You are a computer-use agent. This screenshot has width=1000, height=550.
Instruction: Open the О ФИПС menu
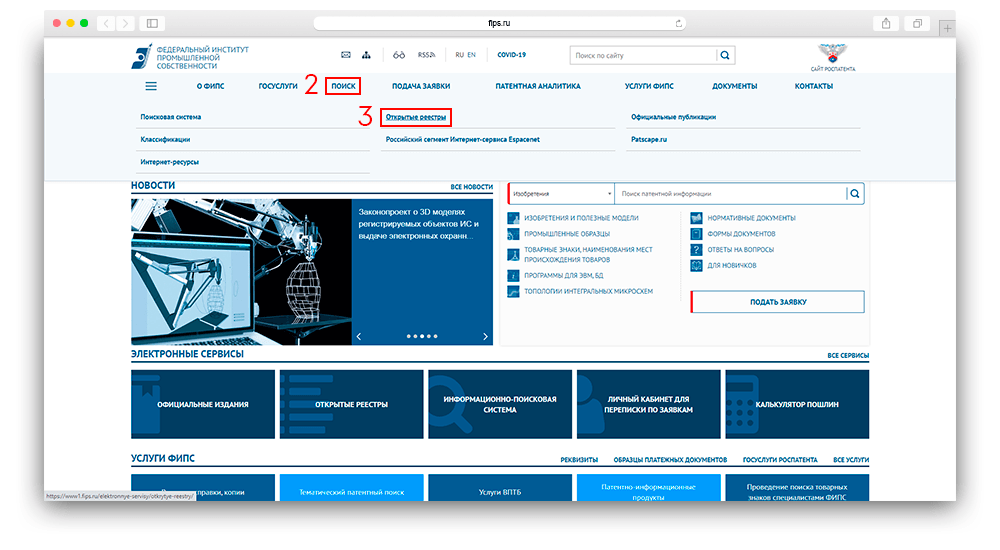coord(210,86)
